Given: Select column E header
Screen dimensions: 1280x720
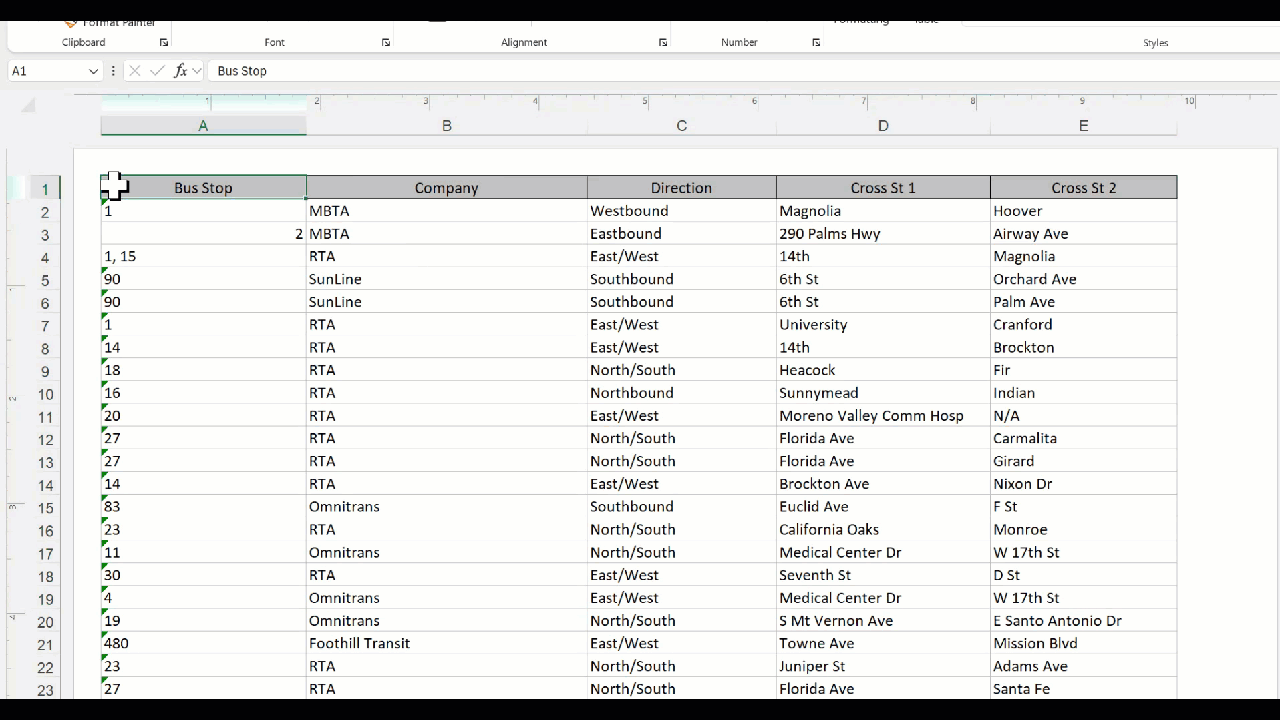Looking at the screenshot, I should pyautogui.click(x=1083, y=126).
